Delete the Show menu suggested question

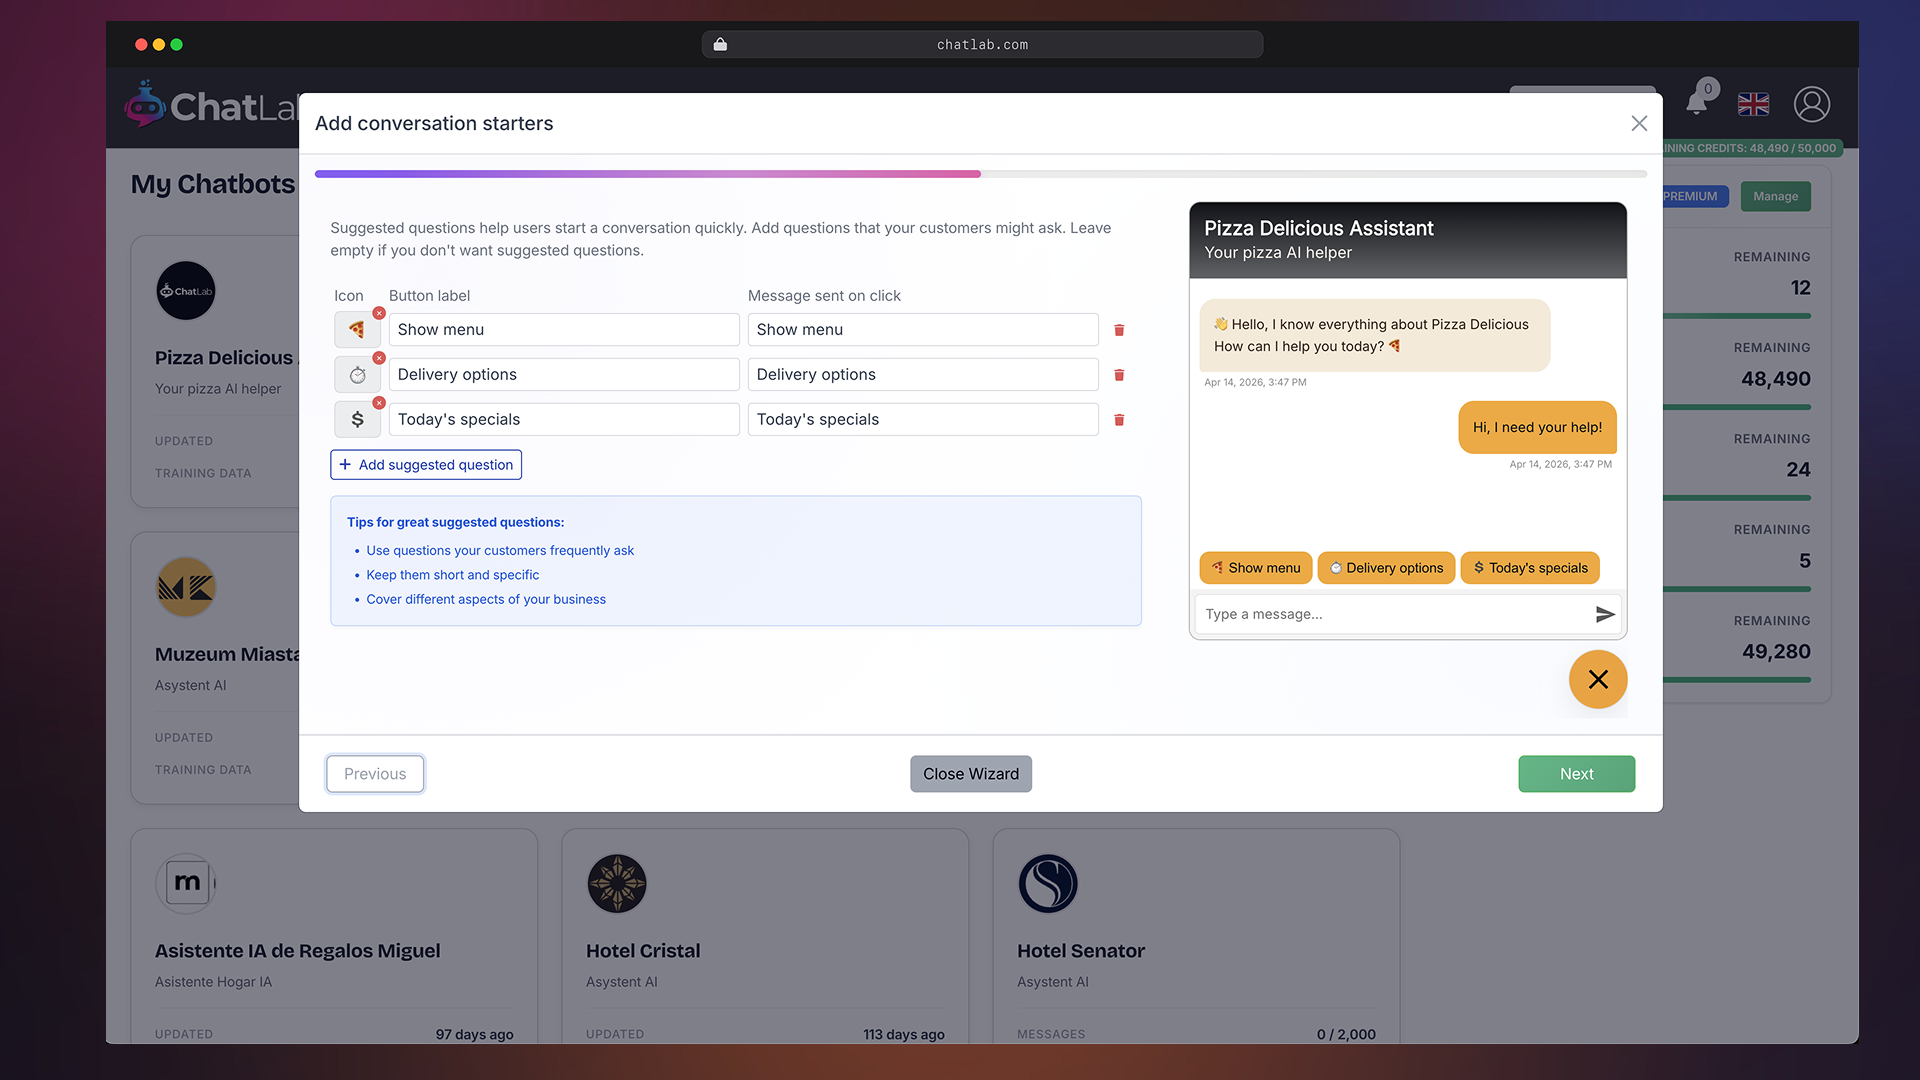pyautogui.click(x=1119, y=330)
